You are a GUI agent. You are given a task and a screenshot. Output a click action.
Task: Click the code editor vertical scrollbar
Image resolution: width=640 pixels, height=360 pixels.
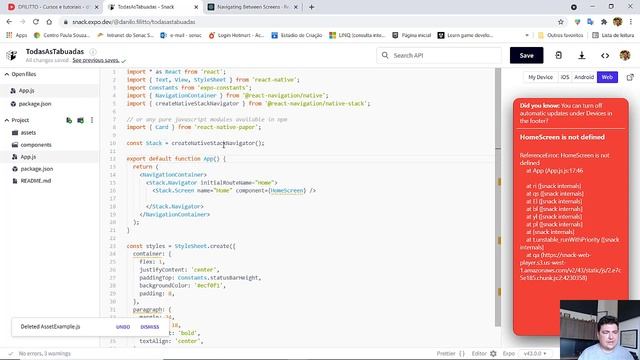click(x=498, y=197)
